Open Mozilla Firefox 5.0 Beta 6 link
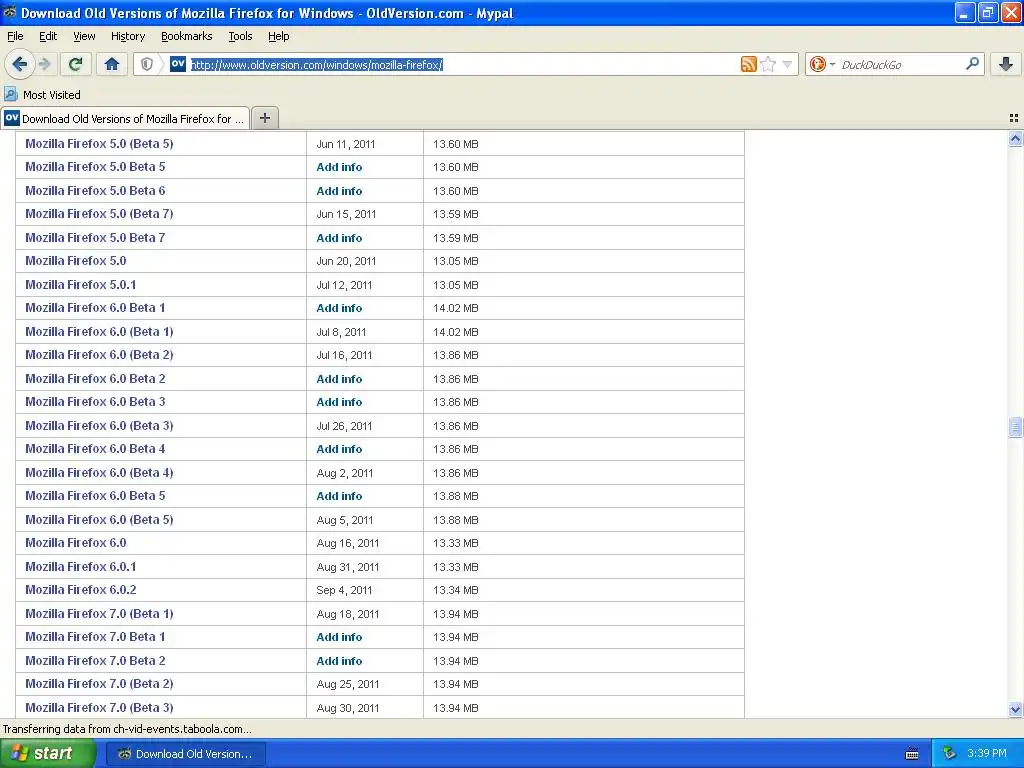 click(95, 191)
